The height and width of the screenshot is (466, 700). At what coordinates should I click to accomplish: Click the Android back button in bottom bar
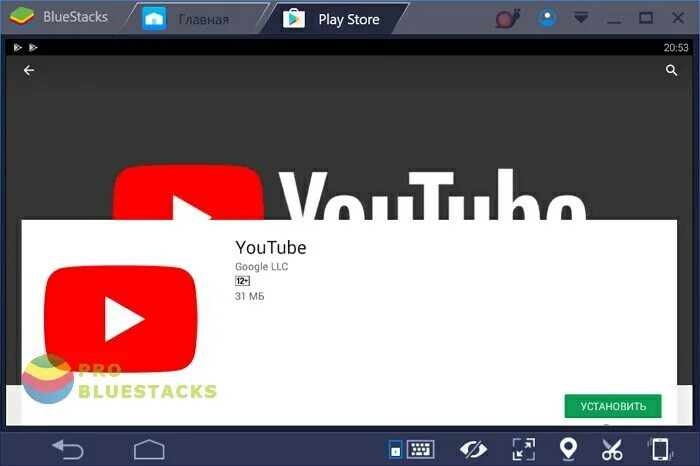[68, 449]
